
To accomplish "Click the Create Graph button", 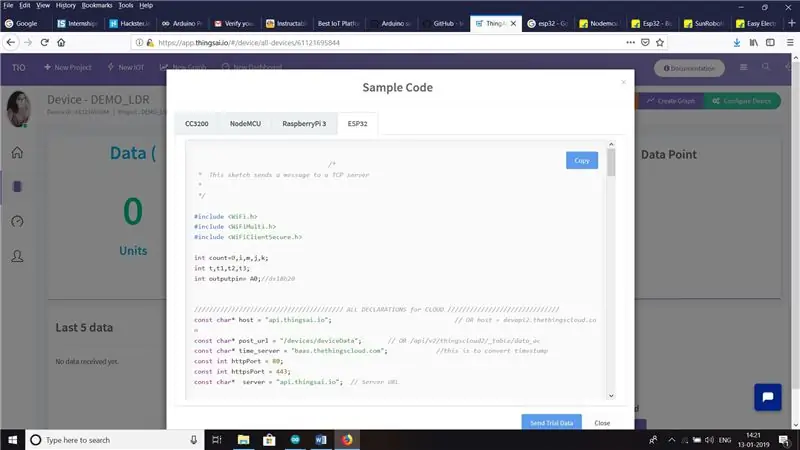I will pos(670,101).
